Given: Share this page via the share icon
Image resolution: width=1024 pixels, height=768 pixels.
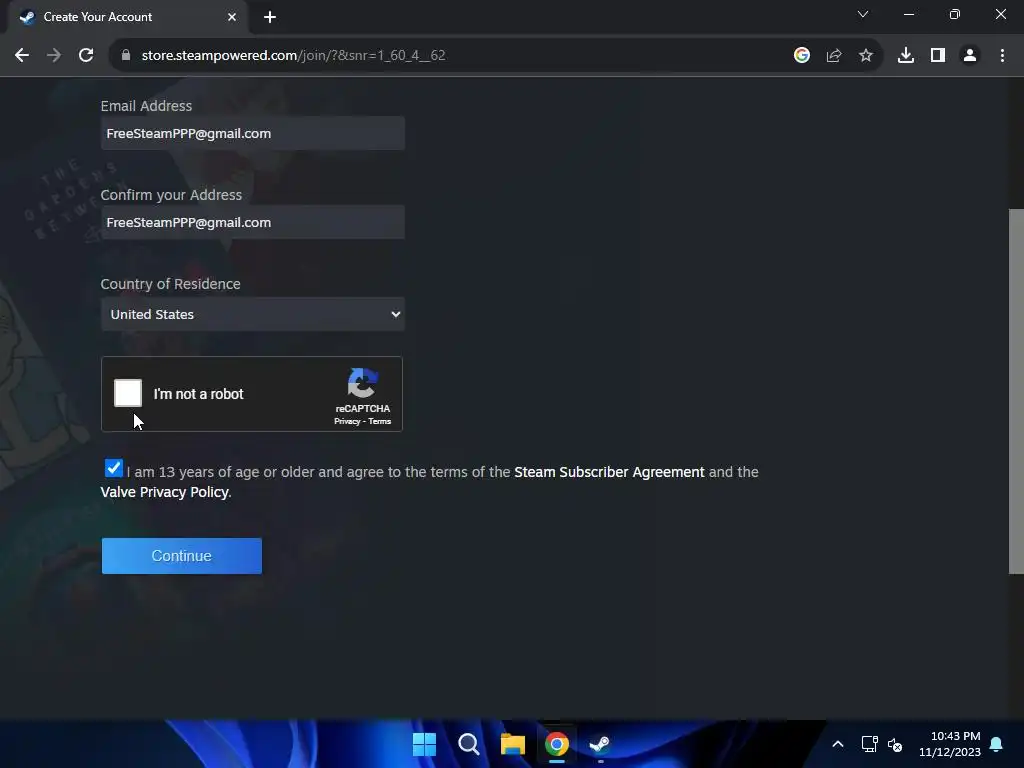Looking at the screenshot, I should (834, 56).
